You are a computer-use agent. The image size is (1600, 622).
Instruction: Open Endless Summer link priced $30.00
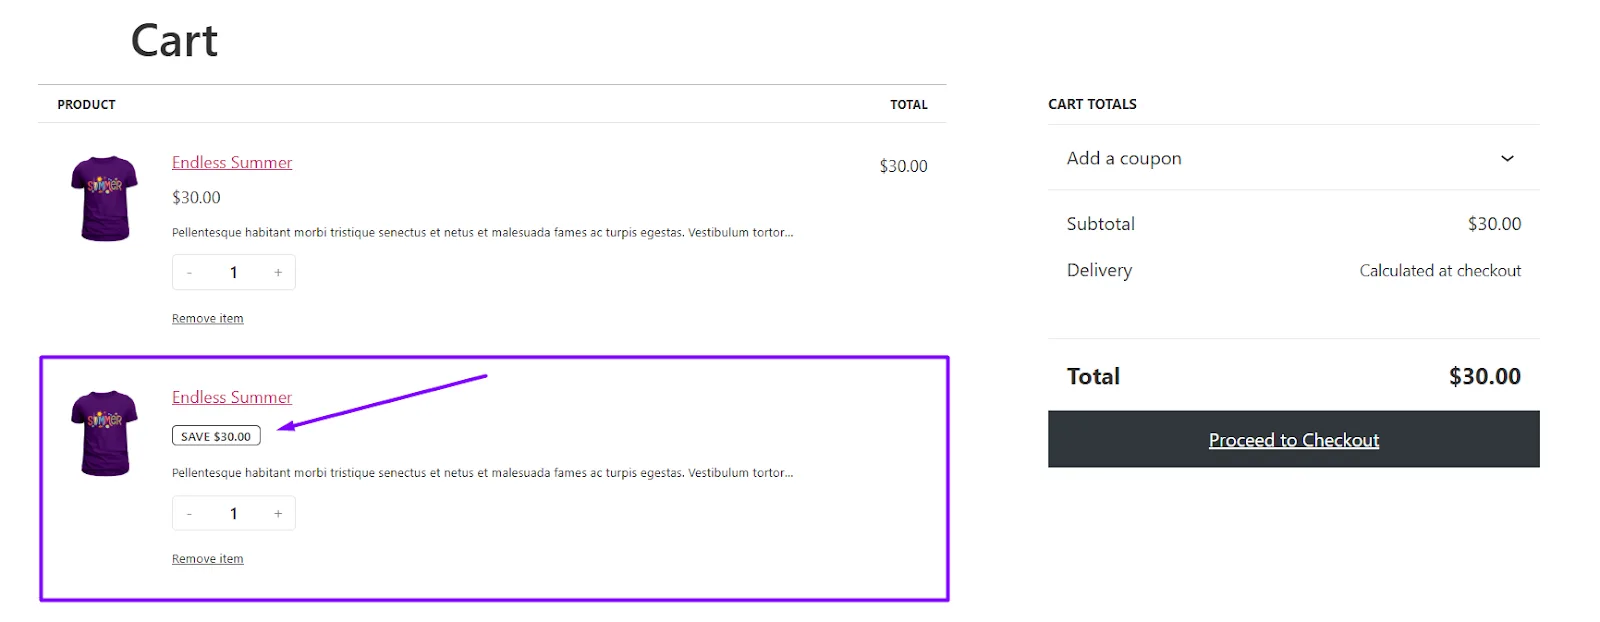(232, 162)
